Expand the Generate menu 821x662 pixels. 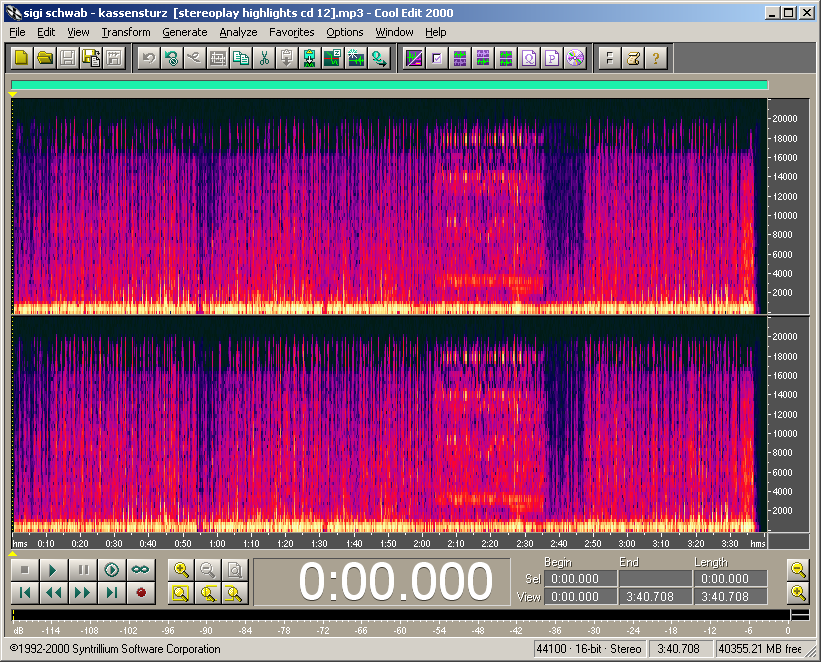point(184,32)
